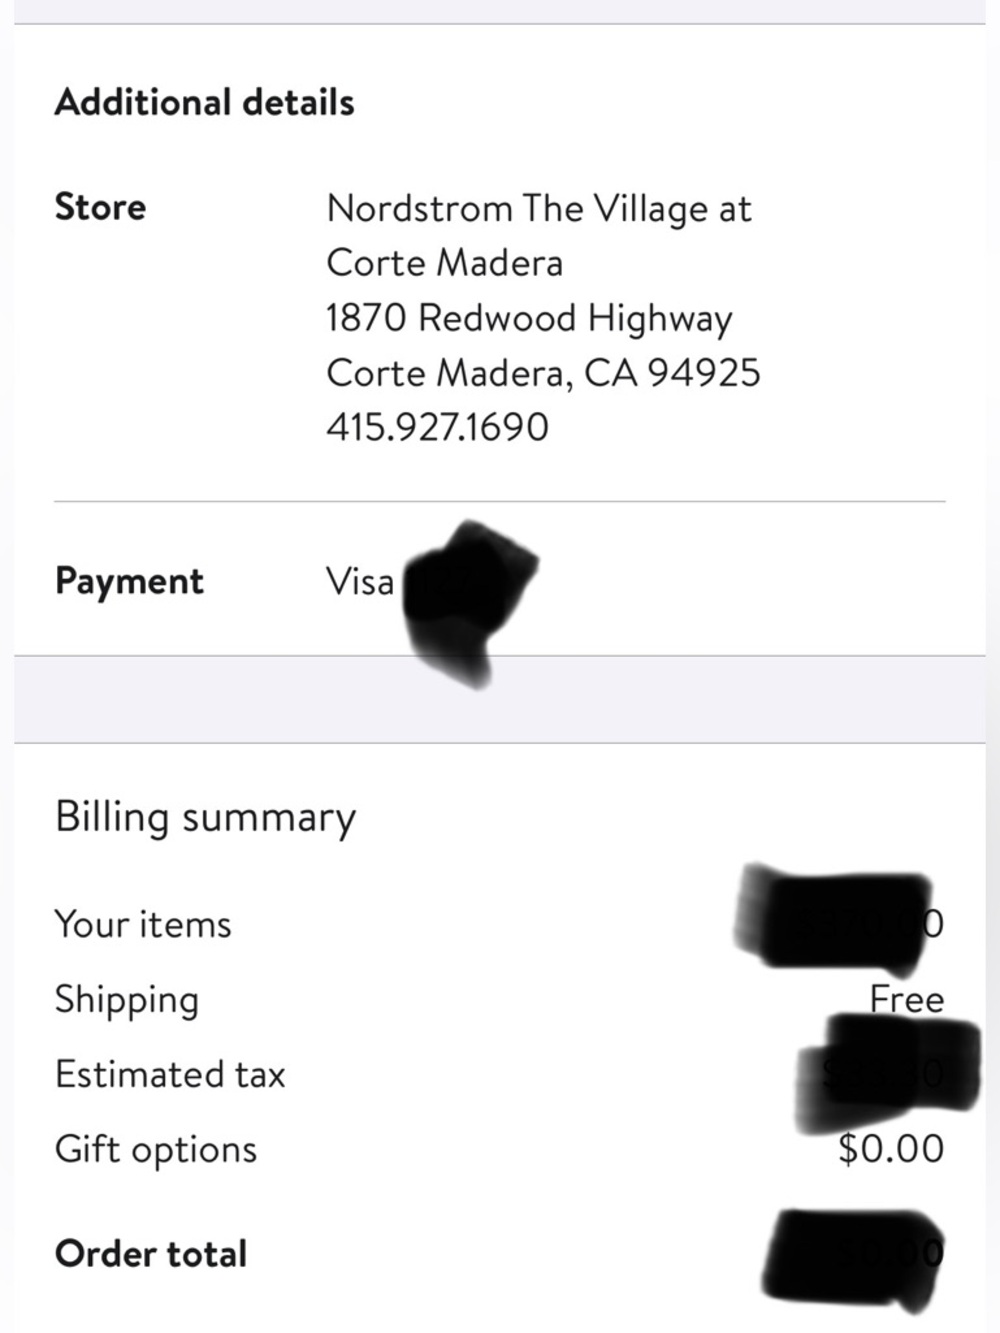The width and height of the screenshot is (1000, 1333).
Task: Click the redacted Order total amount
Action: coord(853,1255)
